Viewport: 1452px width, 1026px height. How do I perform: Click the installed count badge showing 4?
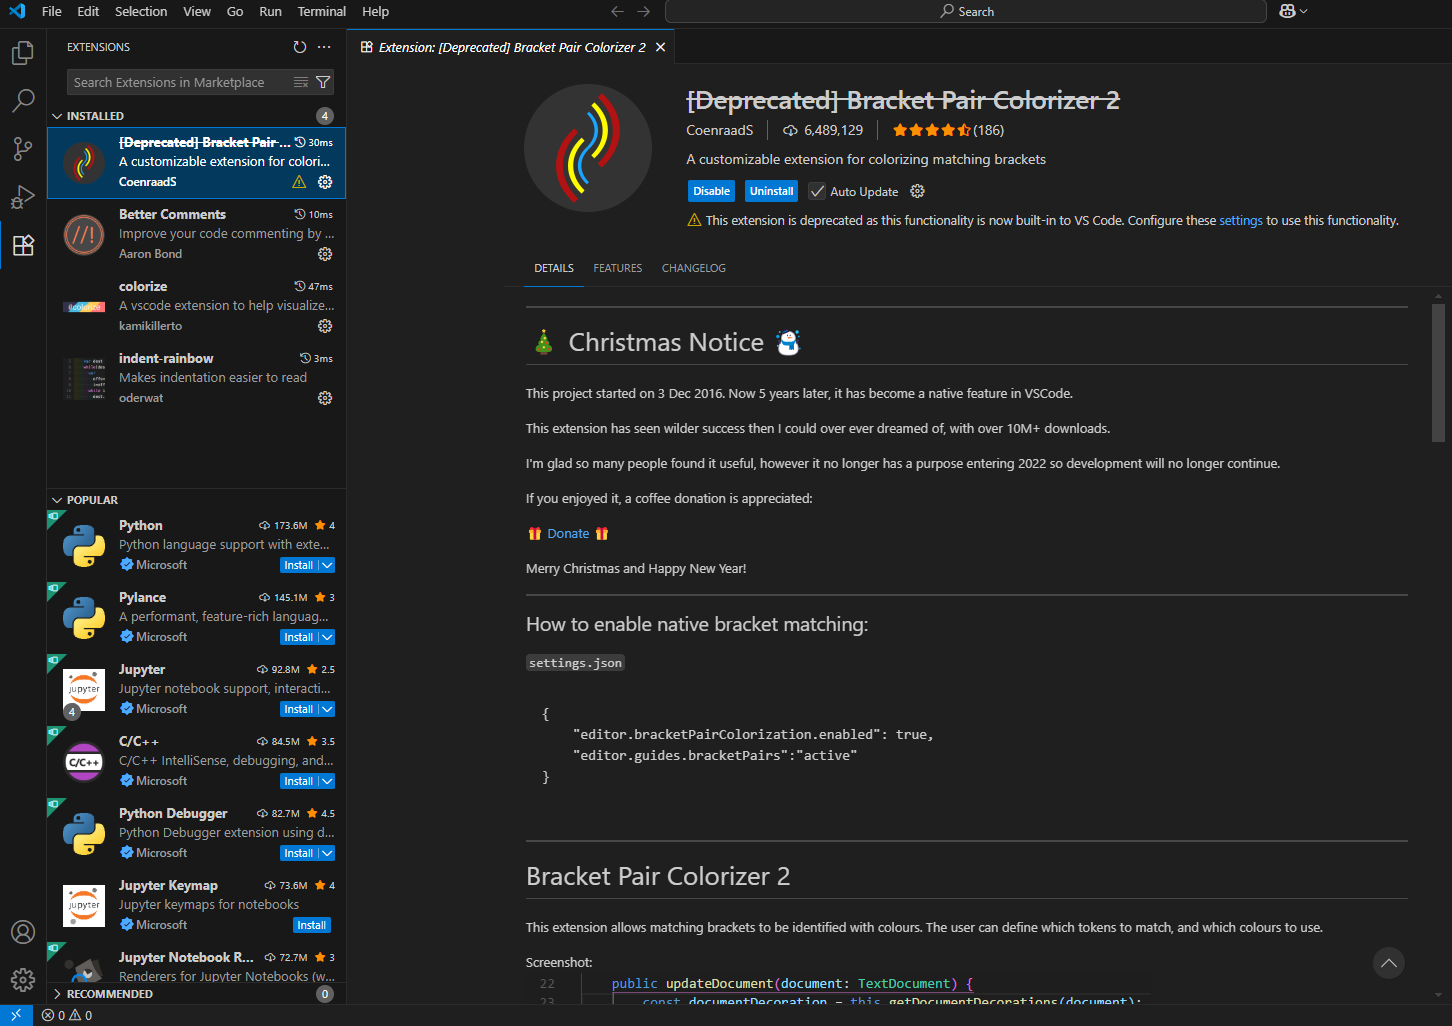point(325,116)
